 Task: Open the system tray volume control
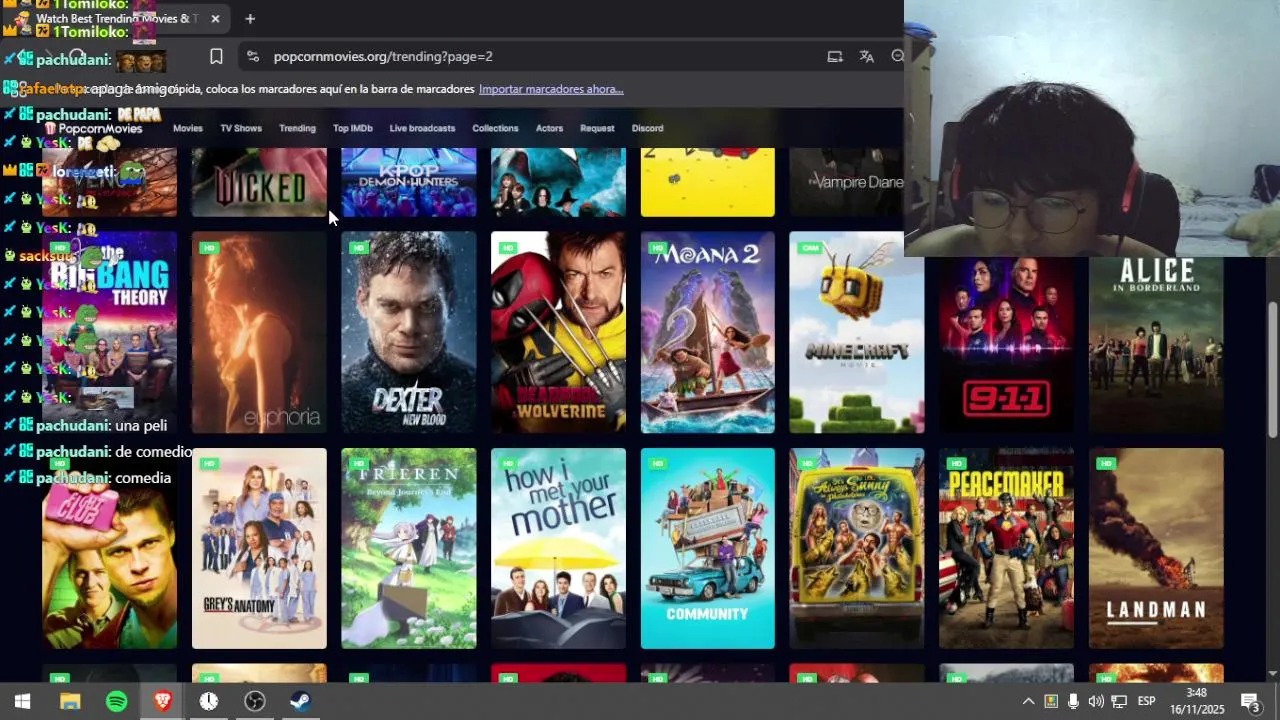tap(1096, 701)
